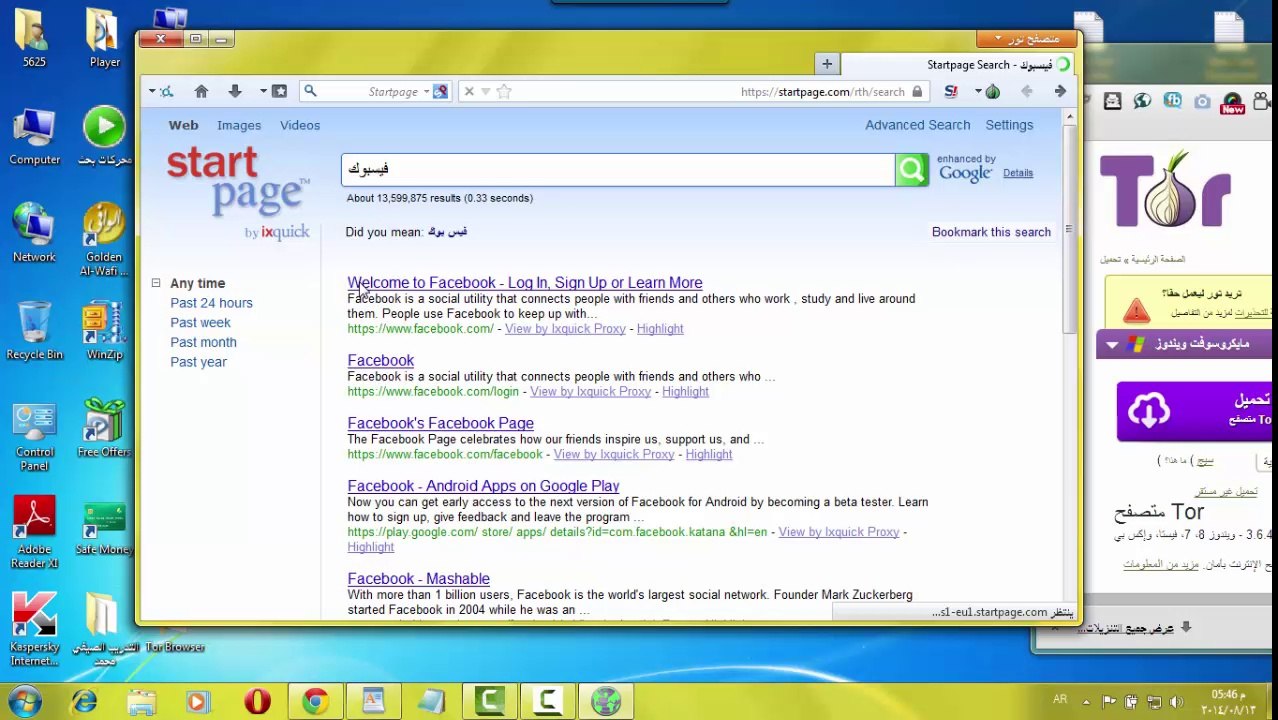Filter results by Past month
The width and height of the screenshot is (1278, 720).
coord(203,342)
